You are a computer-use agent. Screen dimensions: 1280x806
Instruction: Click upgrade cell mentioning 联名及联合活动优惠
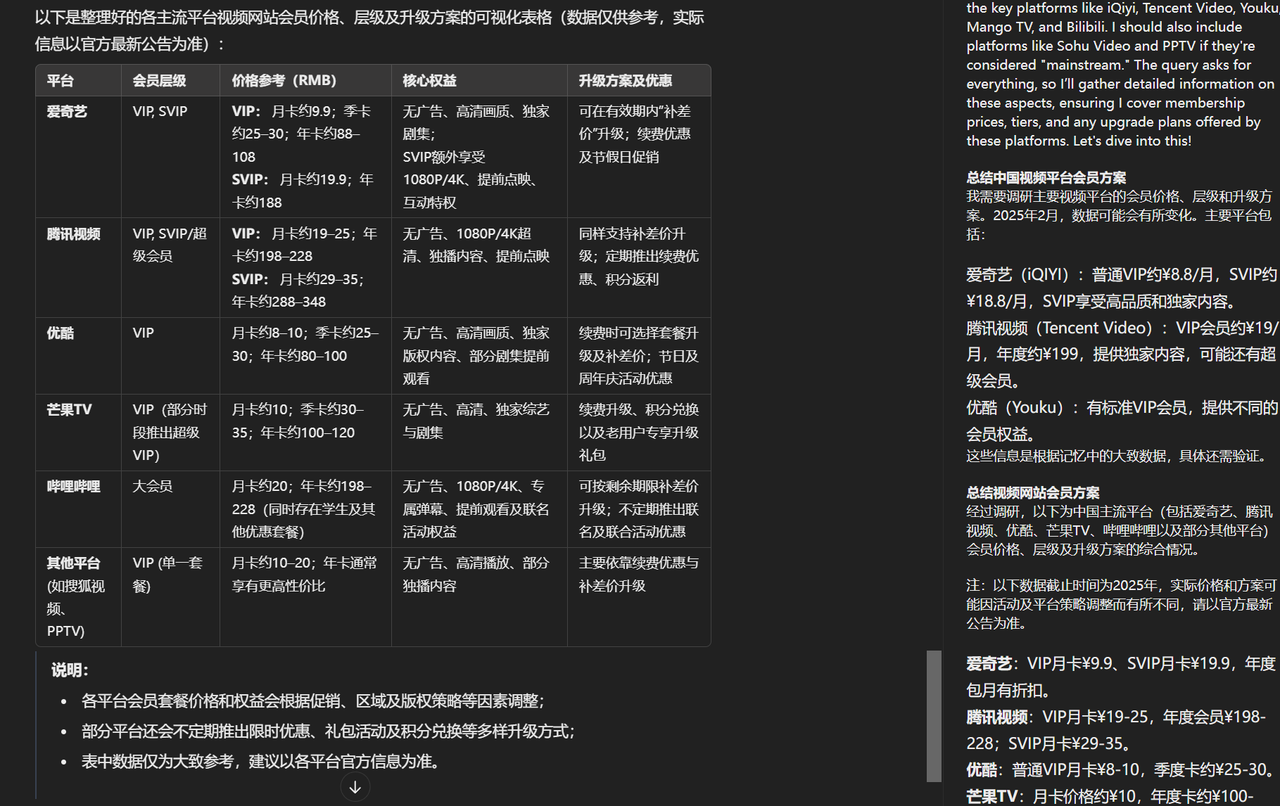(x=639, y=509)
